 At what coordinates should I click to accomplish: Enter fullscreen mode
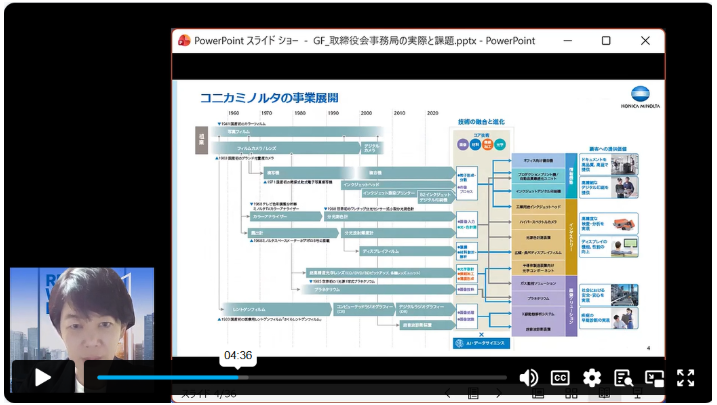click(x=686, y=378)
